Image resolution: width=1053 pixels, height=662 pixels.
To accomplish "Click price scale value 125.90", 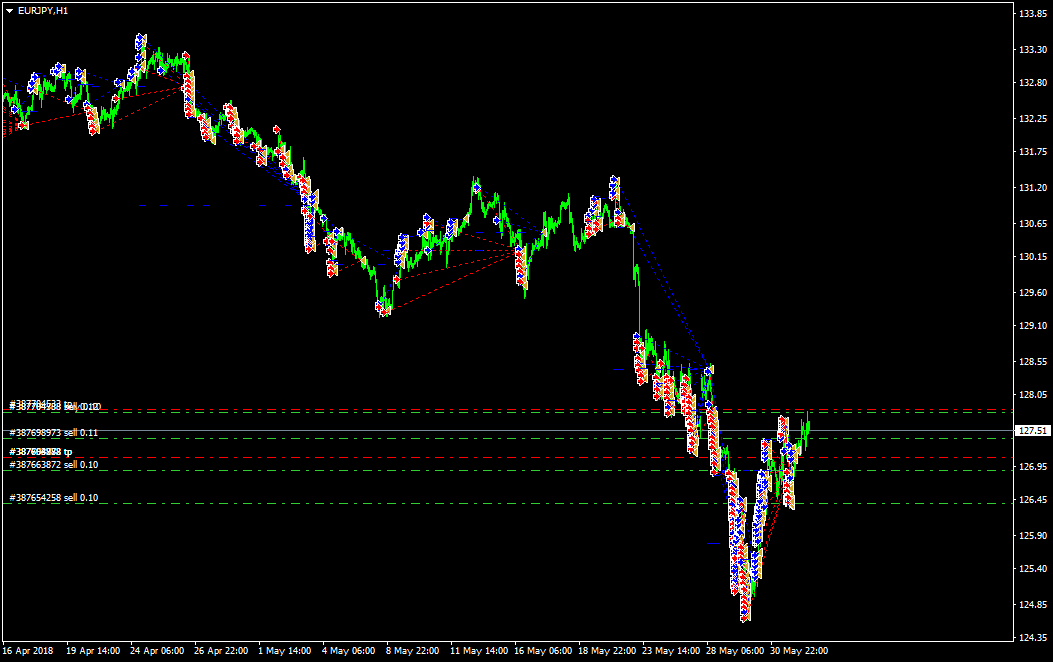I will (x=1033, y=536).
